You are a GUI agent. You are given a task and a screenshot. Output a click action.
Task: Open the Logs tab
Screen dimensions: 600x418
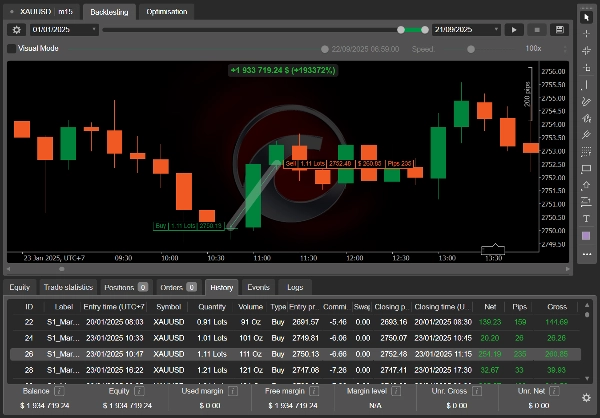[x=295, y=287]
